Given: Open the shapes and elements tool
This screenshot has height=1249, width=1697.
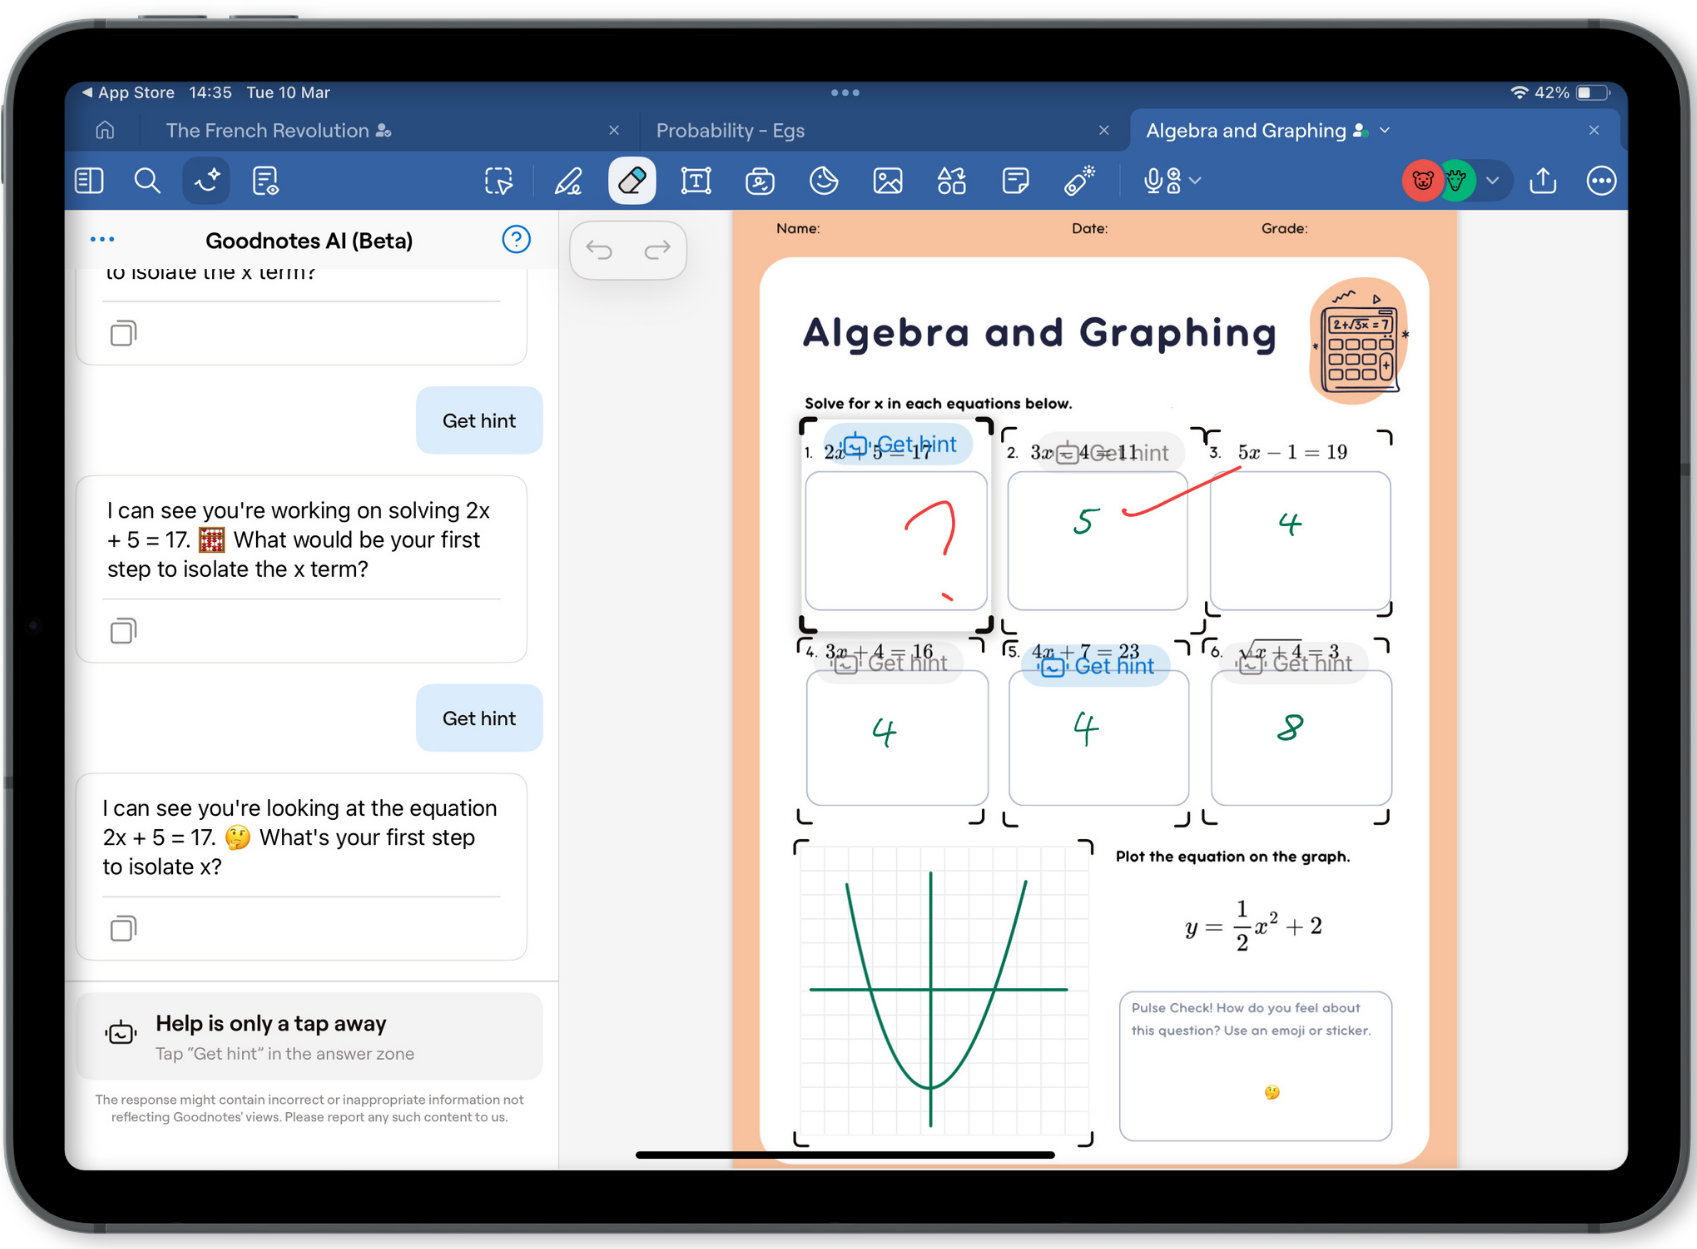Looking at the screenshot, I should pos(951,181).
